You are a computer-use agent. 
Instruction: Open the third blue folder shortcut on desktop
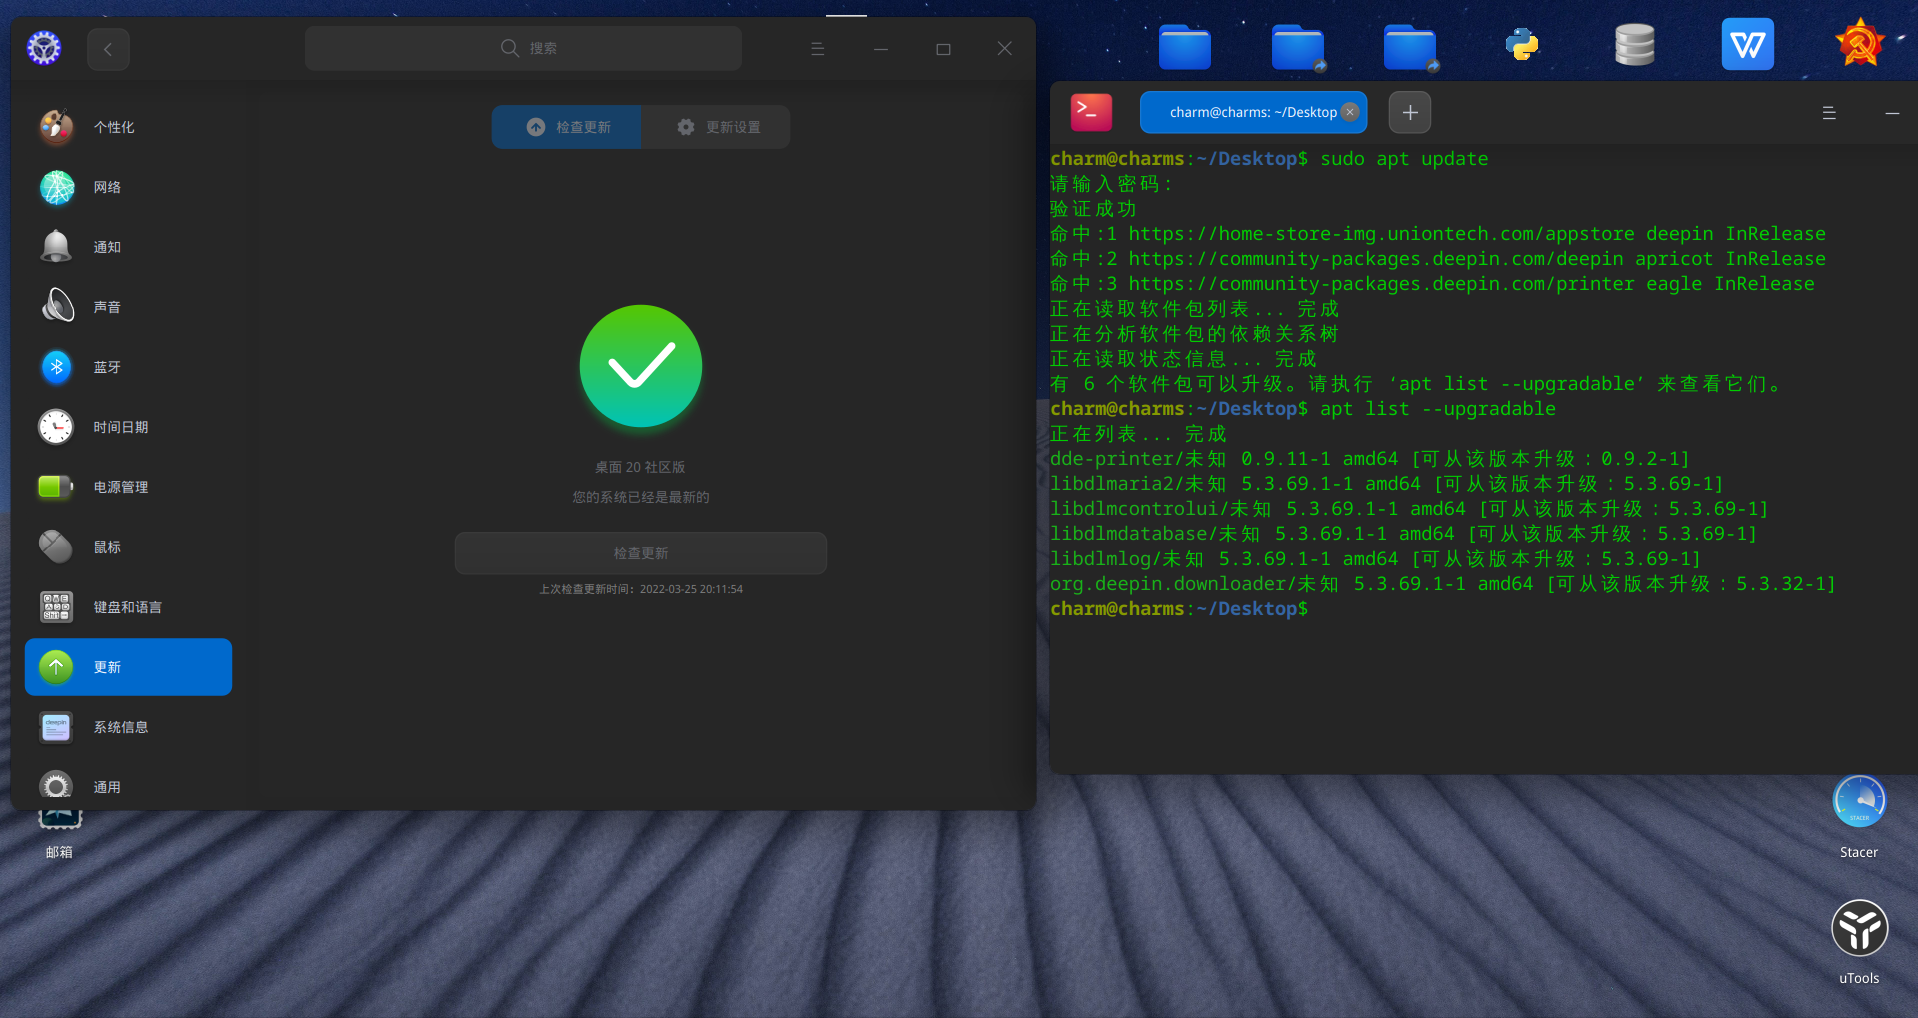pyautogui.click(x=1410, y=46)
